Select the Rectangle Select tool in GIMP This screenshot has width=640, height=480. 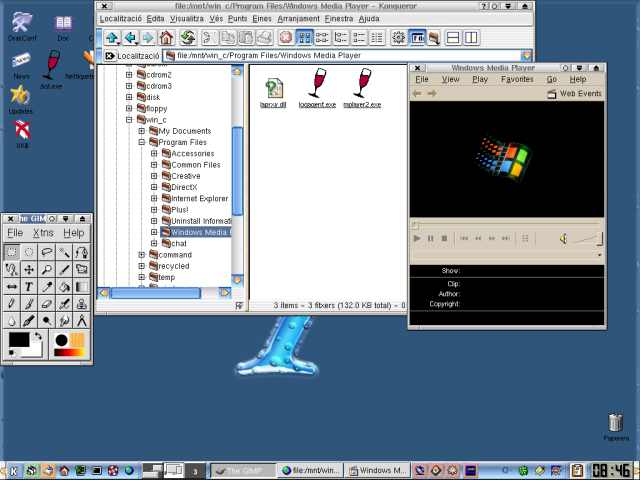pos(12,252)
